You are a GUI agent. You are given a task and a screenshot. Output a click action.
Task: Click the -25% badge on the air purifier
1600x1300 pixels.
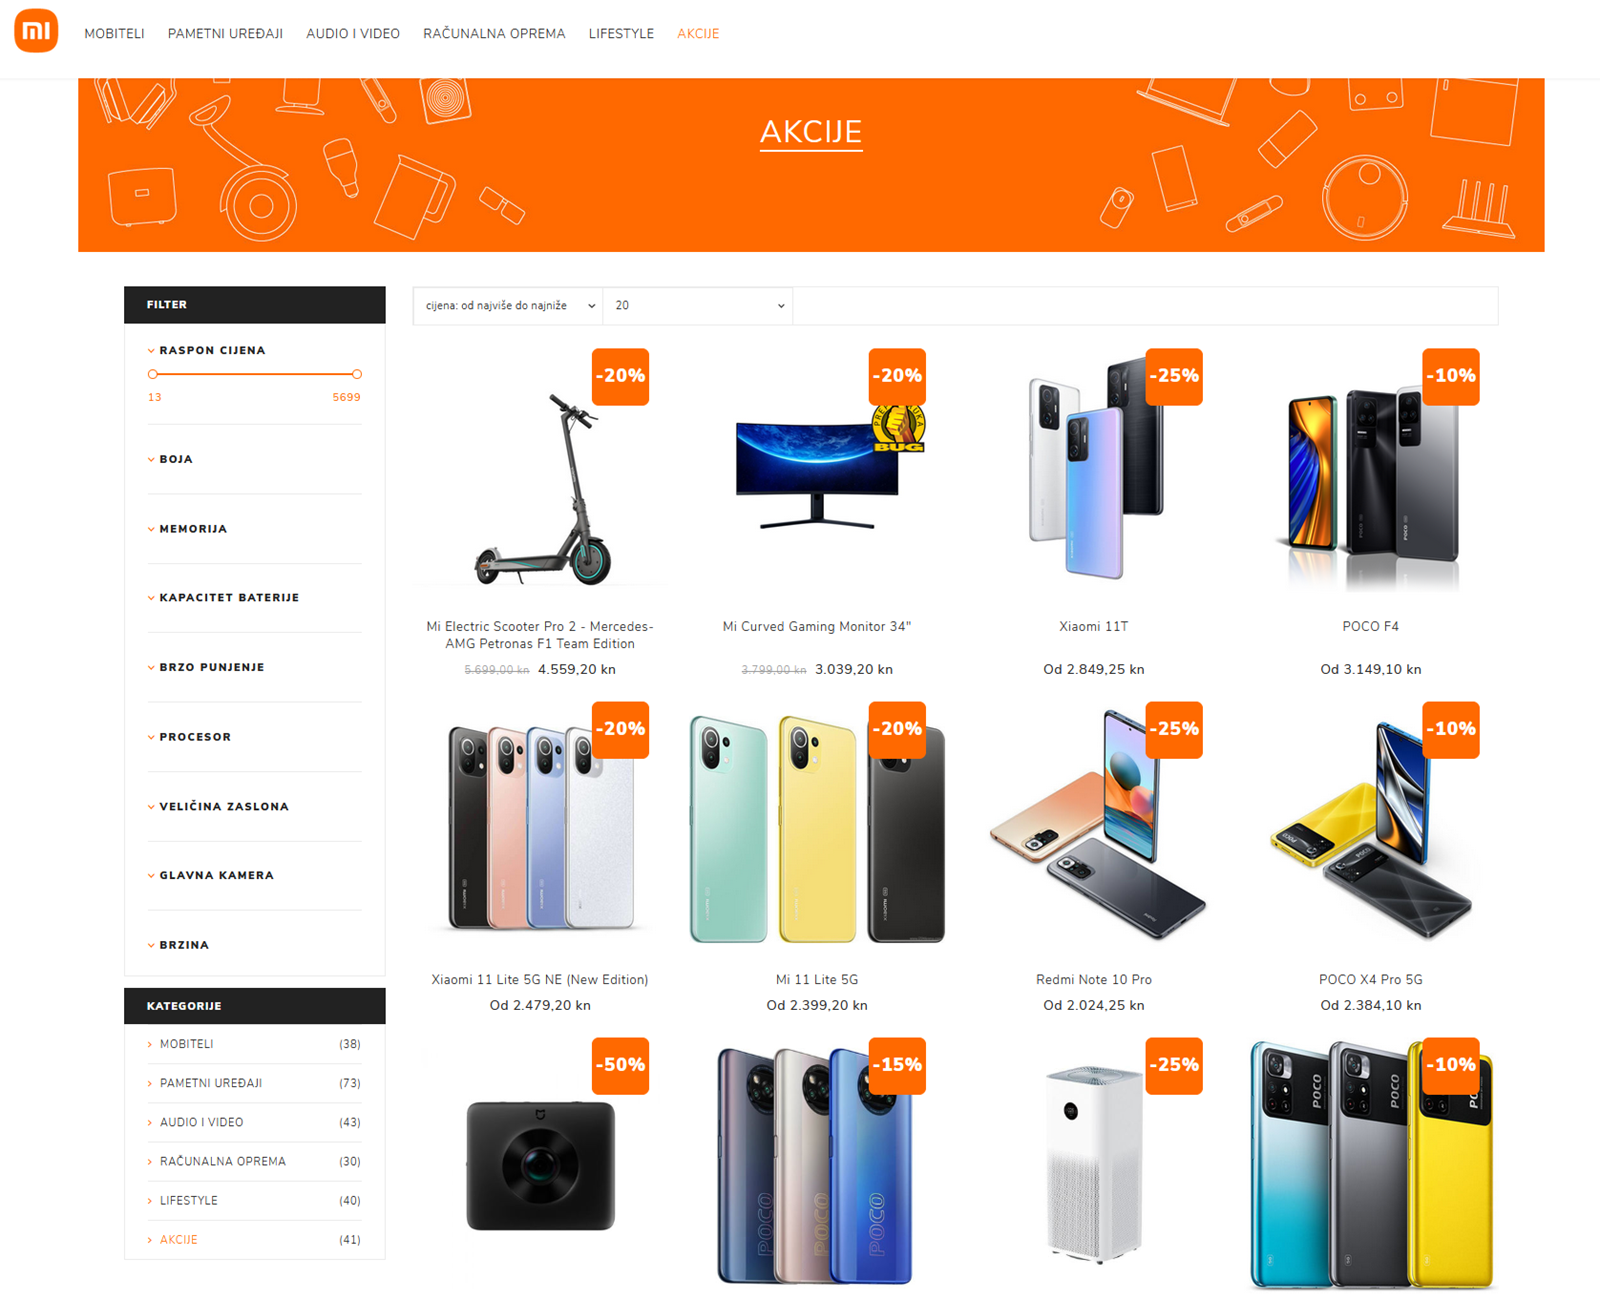pos(1173,1066)
